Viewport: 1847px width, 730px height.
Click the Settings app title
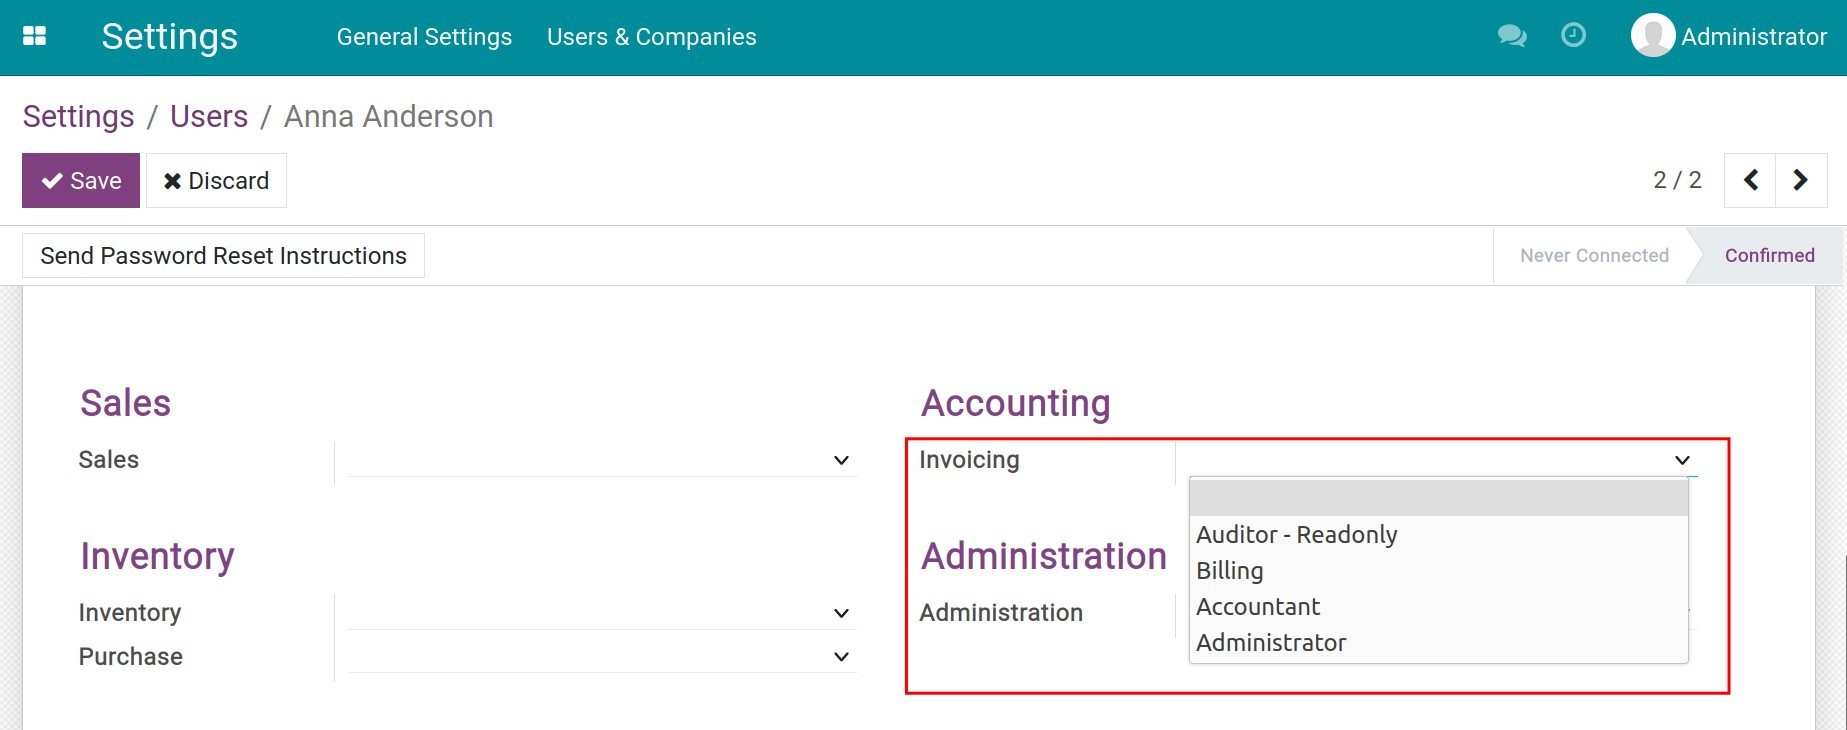pyautogui.click(x=170, y=37)
